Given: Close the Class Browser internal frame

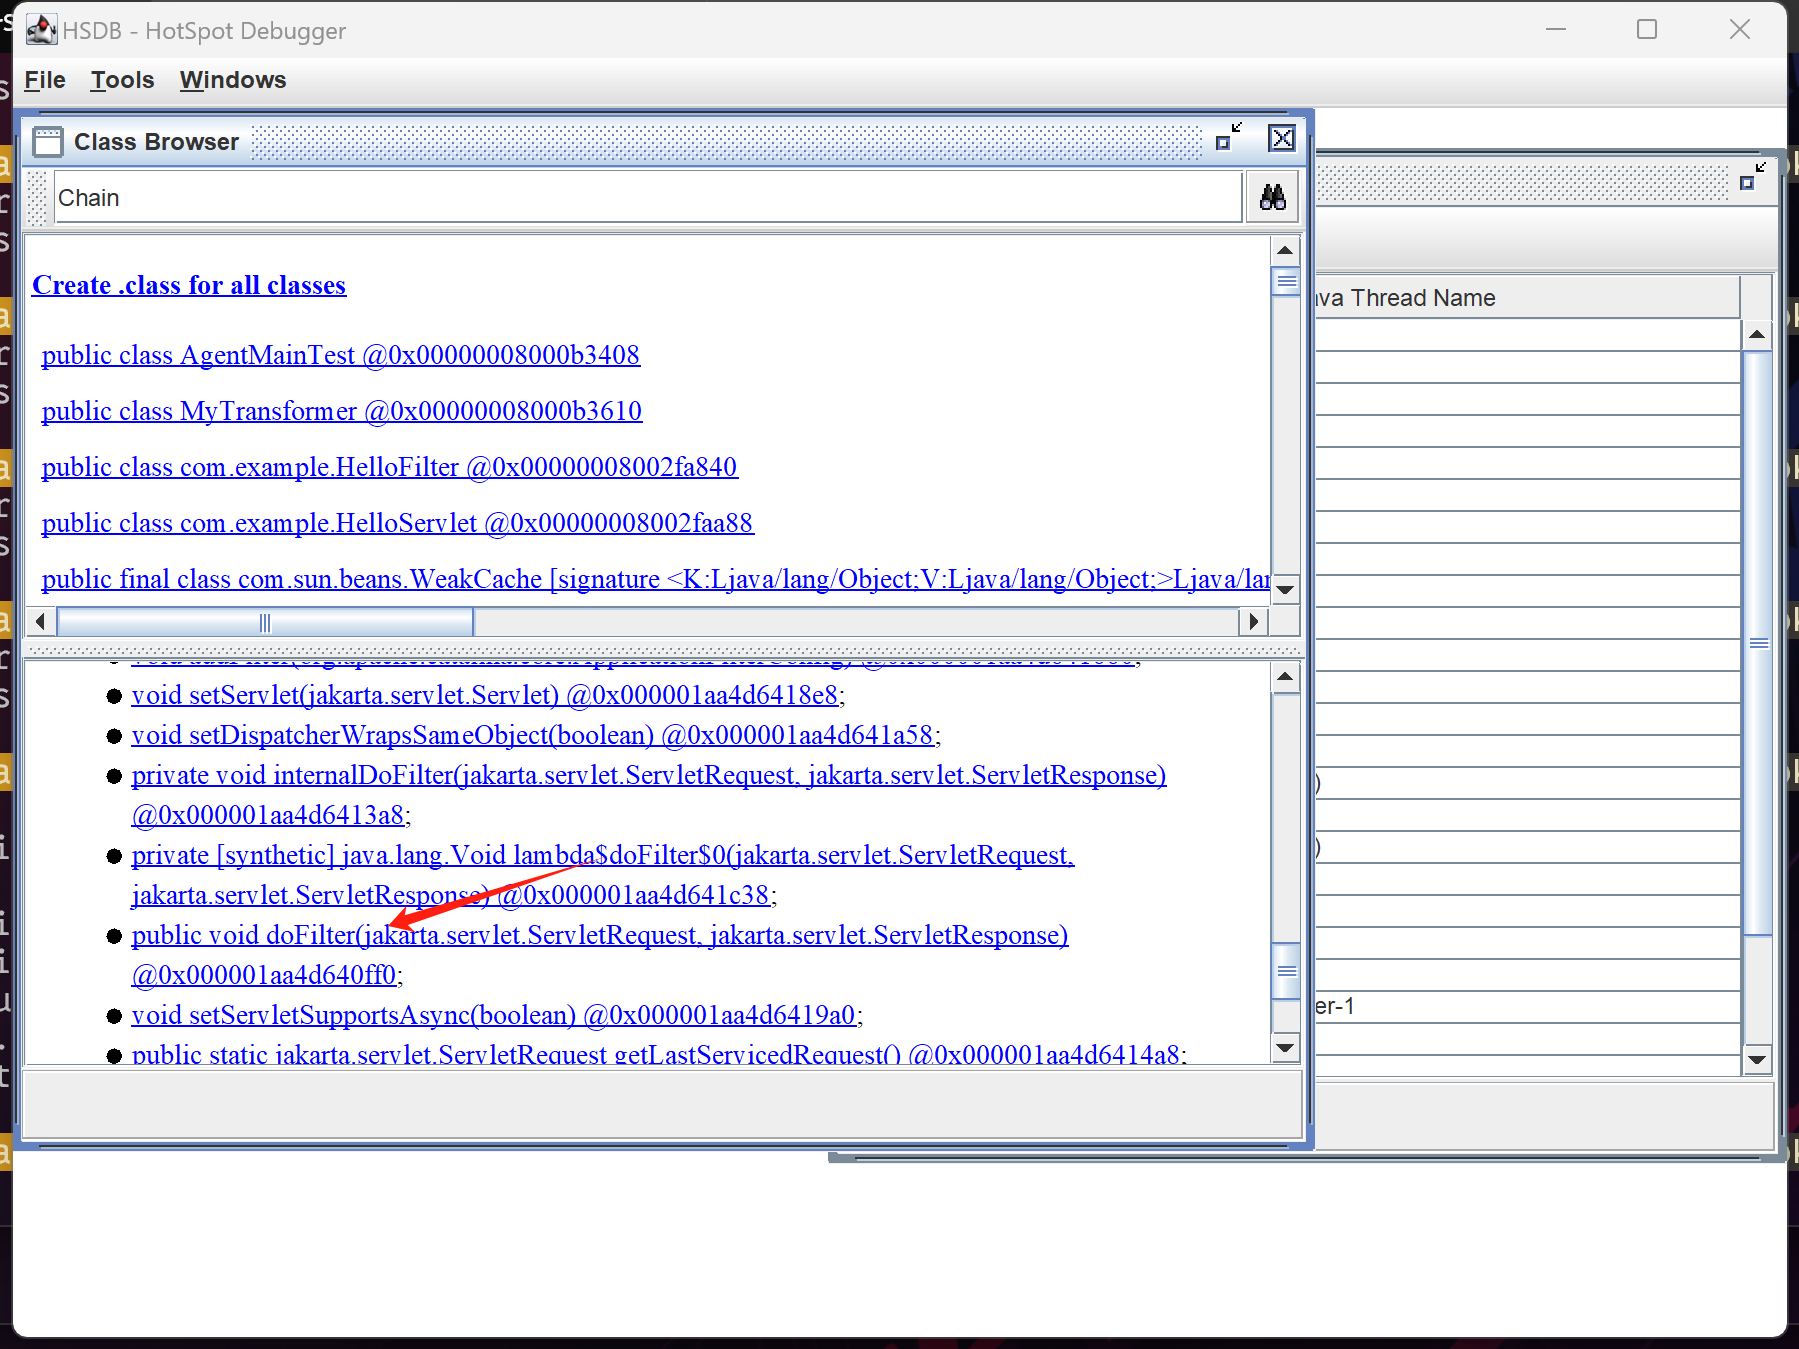Looking at the screenshot, I should point(1281,139).
